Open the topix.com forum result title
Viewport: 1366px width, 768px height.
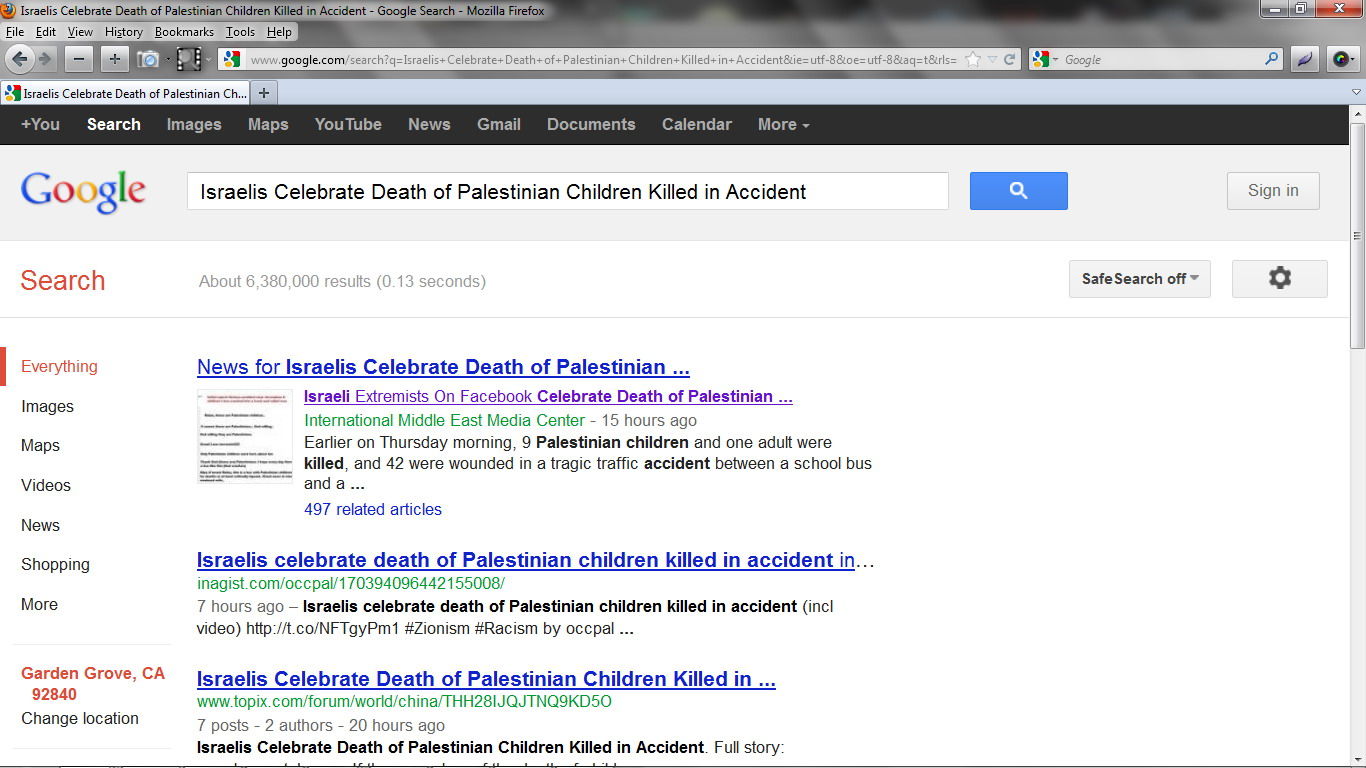(486, 679)
